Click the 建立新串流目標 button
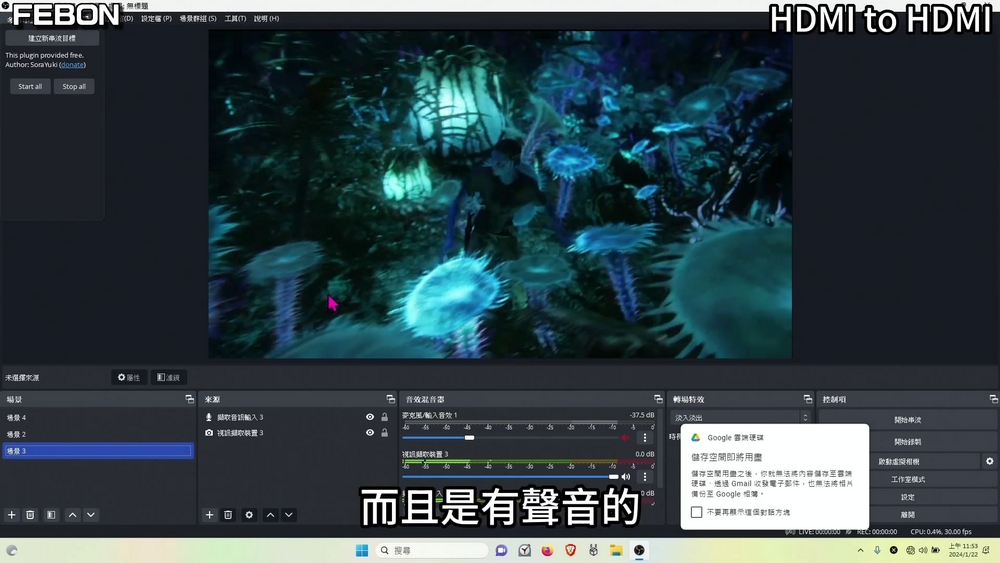1000x563 pixels. click(52, 38)
